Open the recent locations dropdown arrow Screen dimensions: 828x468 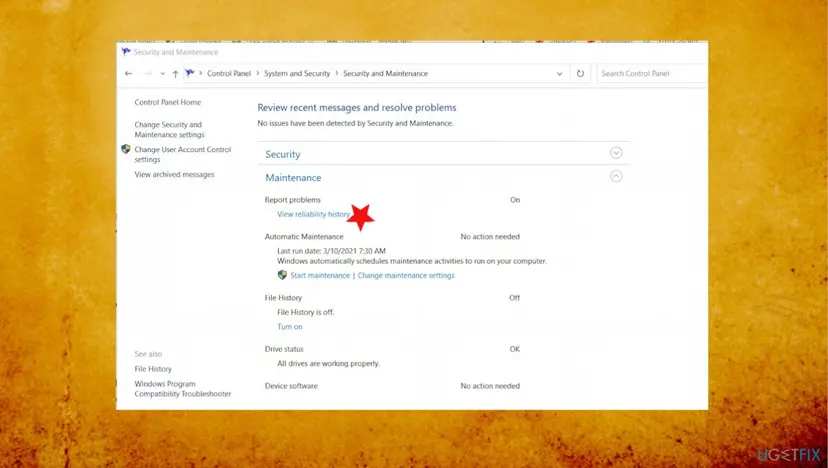[163, 74]
